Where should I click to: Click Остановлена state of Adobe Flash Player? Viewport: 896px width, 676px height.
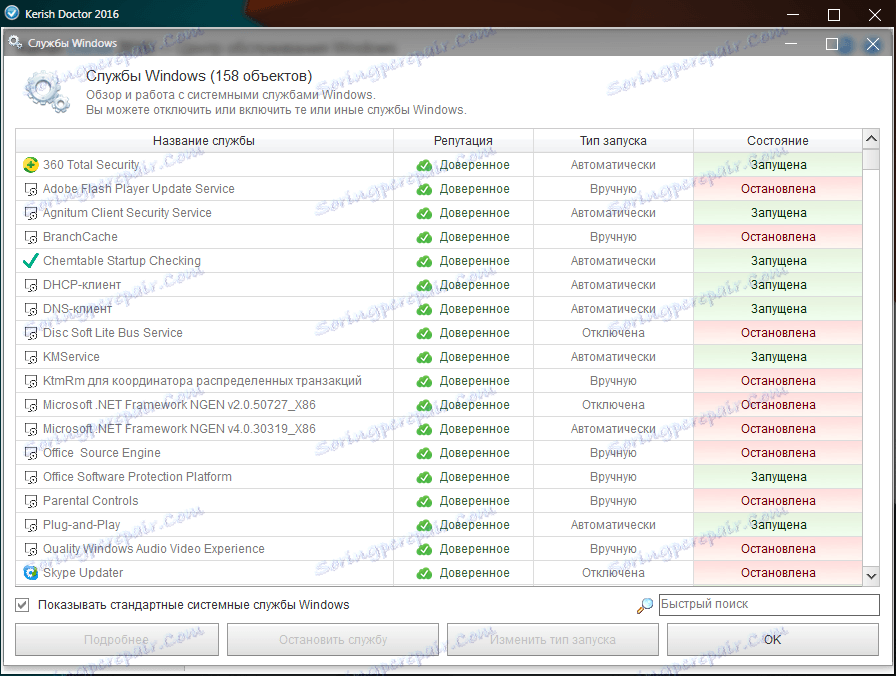(x=778, y=189)
